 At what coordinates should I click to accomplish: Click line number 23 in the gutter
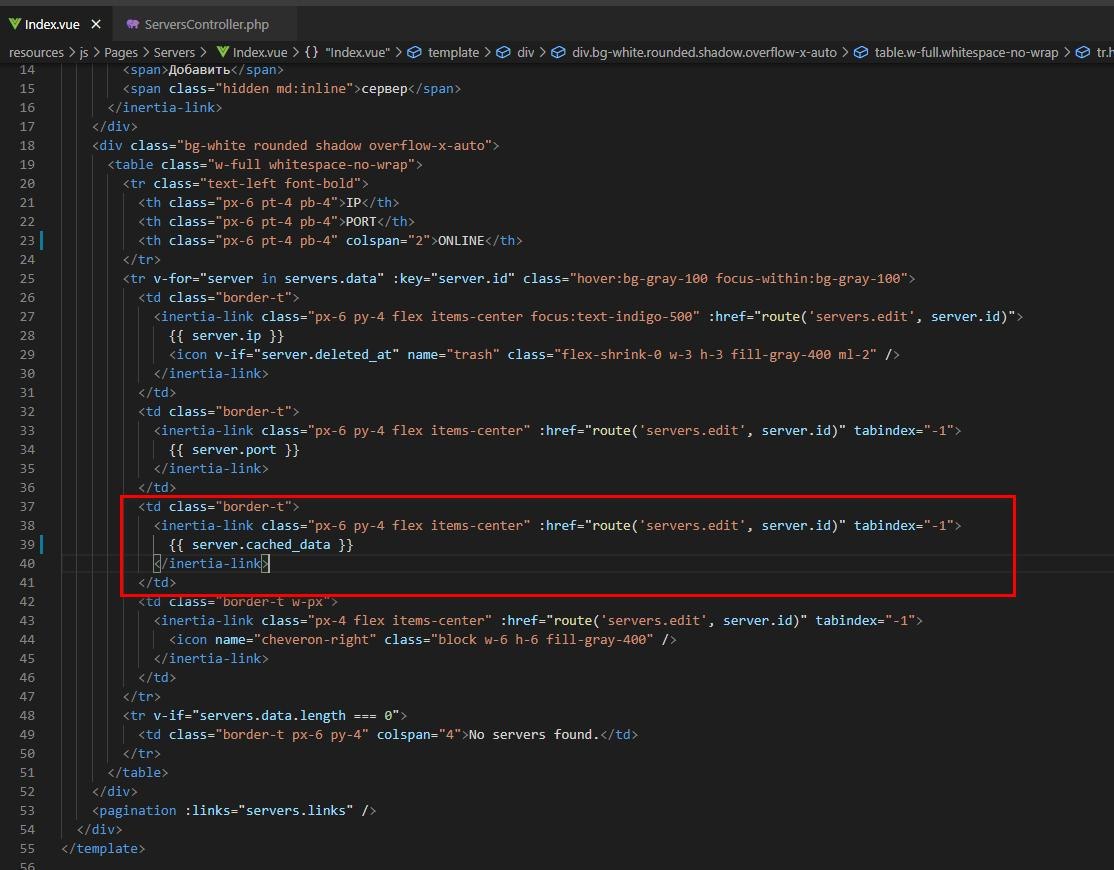click(x=27, y=241)
